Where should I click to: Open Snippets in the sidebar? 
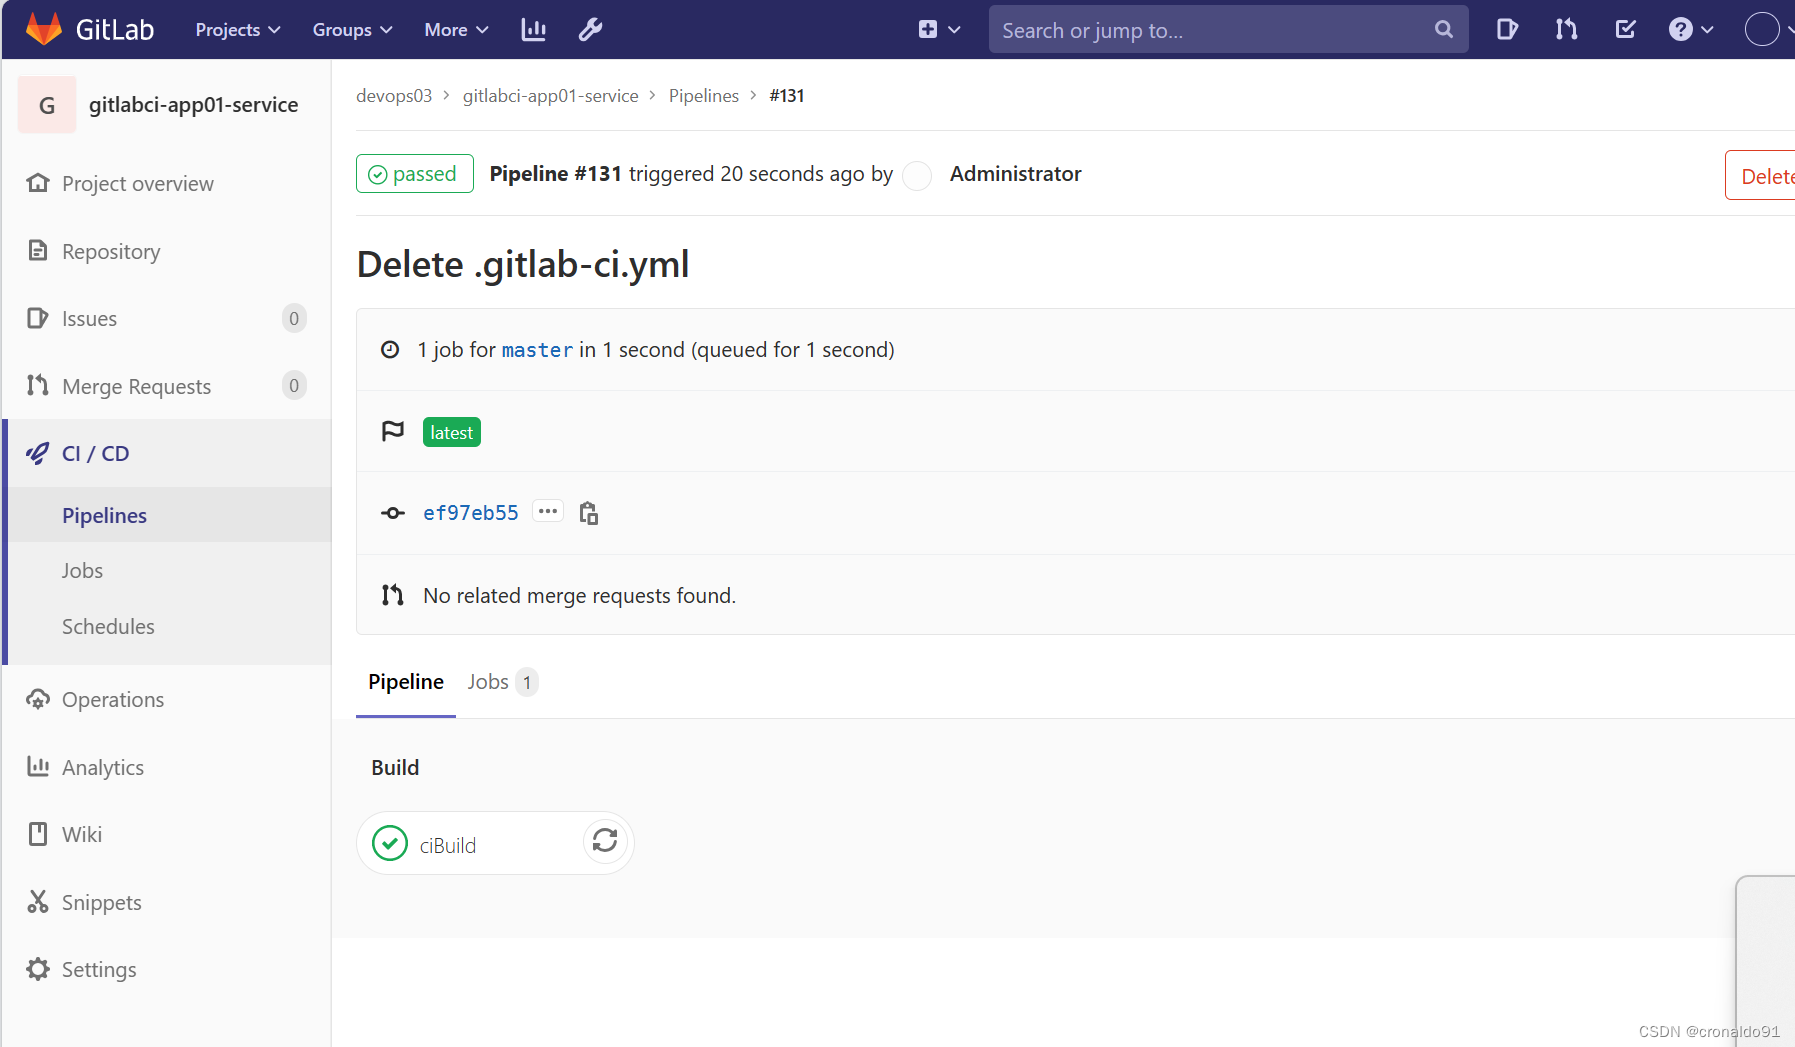point(101,903)
